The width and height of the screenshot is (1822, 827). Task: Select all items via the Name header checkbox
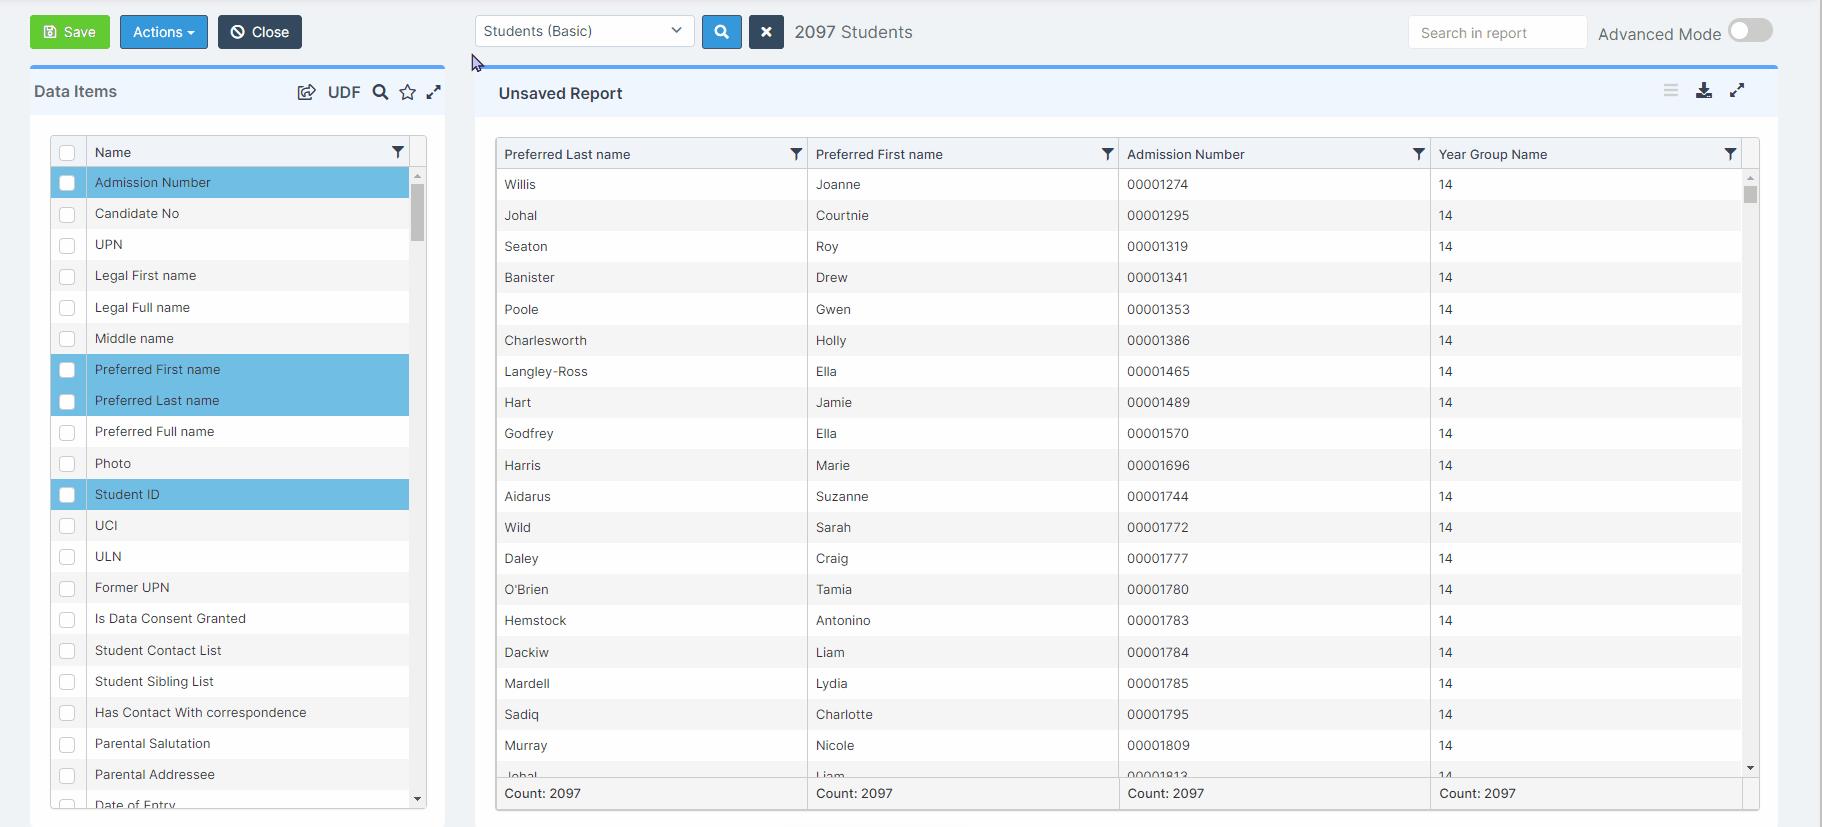coord(67,153)
